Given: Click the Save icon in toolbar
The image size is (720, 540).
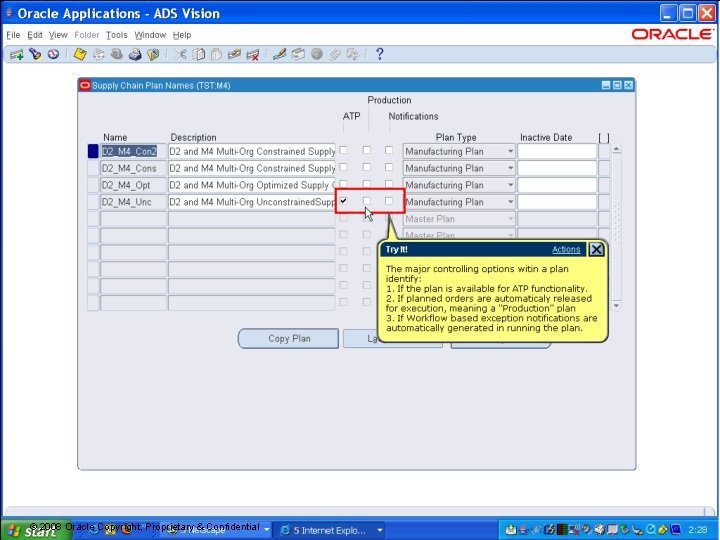Looking at the screenshot, I should (80, 55).
